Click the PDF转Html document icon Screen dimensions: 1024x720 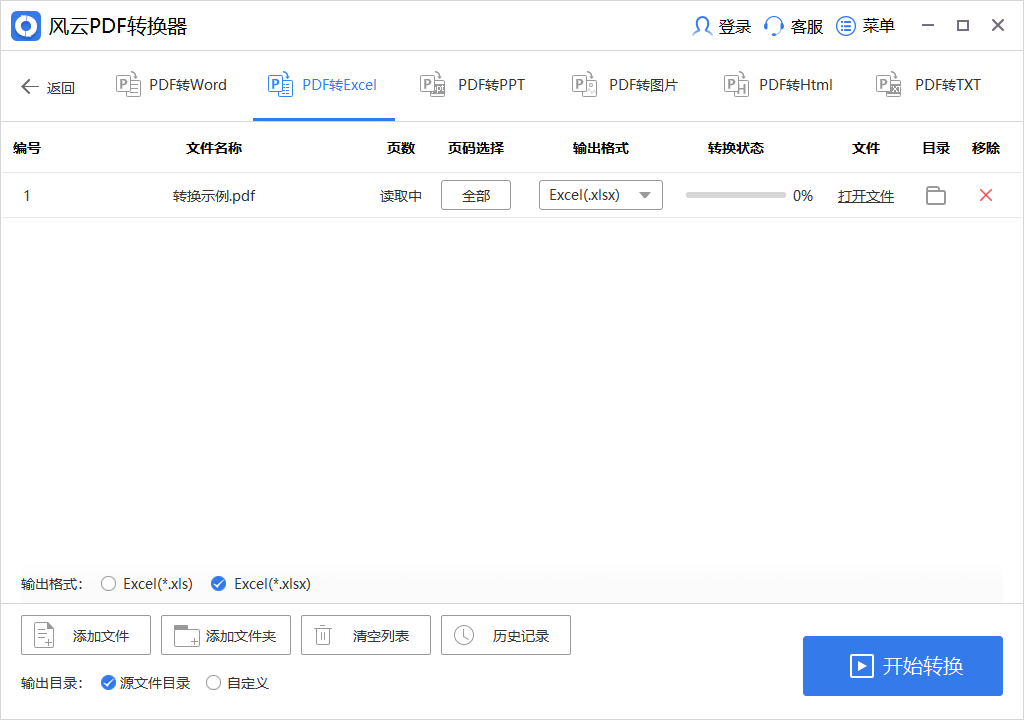(737, 84)
